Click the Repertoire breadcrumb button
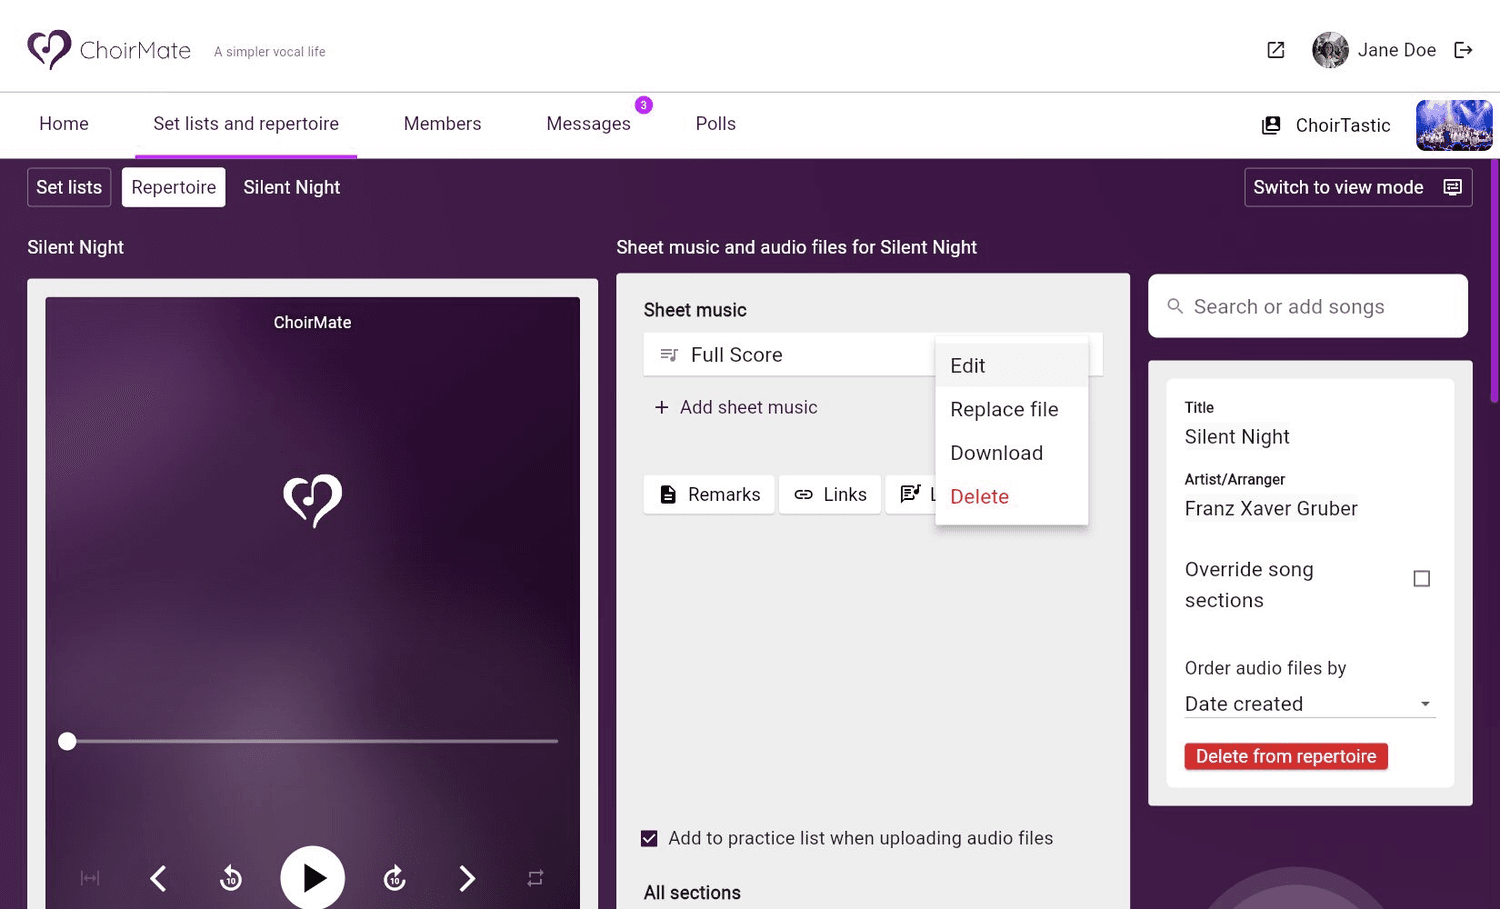Viewport: 1500px width, 909px height. (x=174, y=187)
